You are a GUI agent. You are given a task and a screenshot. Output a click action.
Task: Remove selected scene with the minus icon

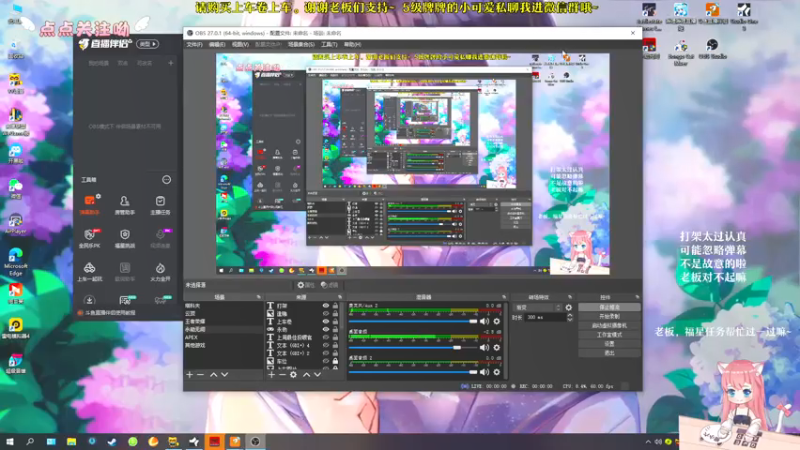click(201, 375)
